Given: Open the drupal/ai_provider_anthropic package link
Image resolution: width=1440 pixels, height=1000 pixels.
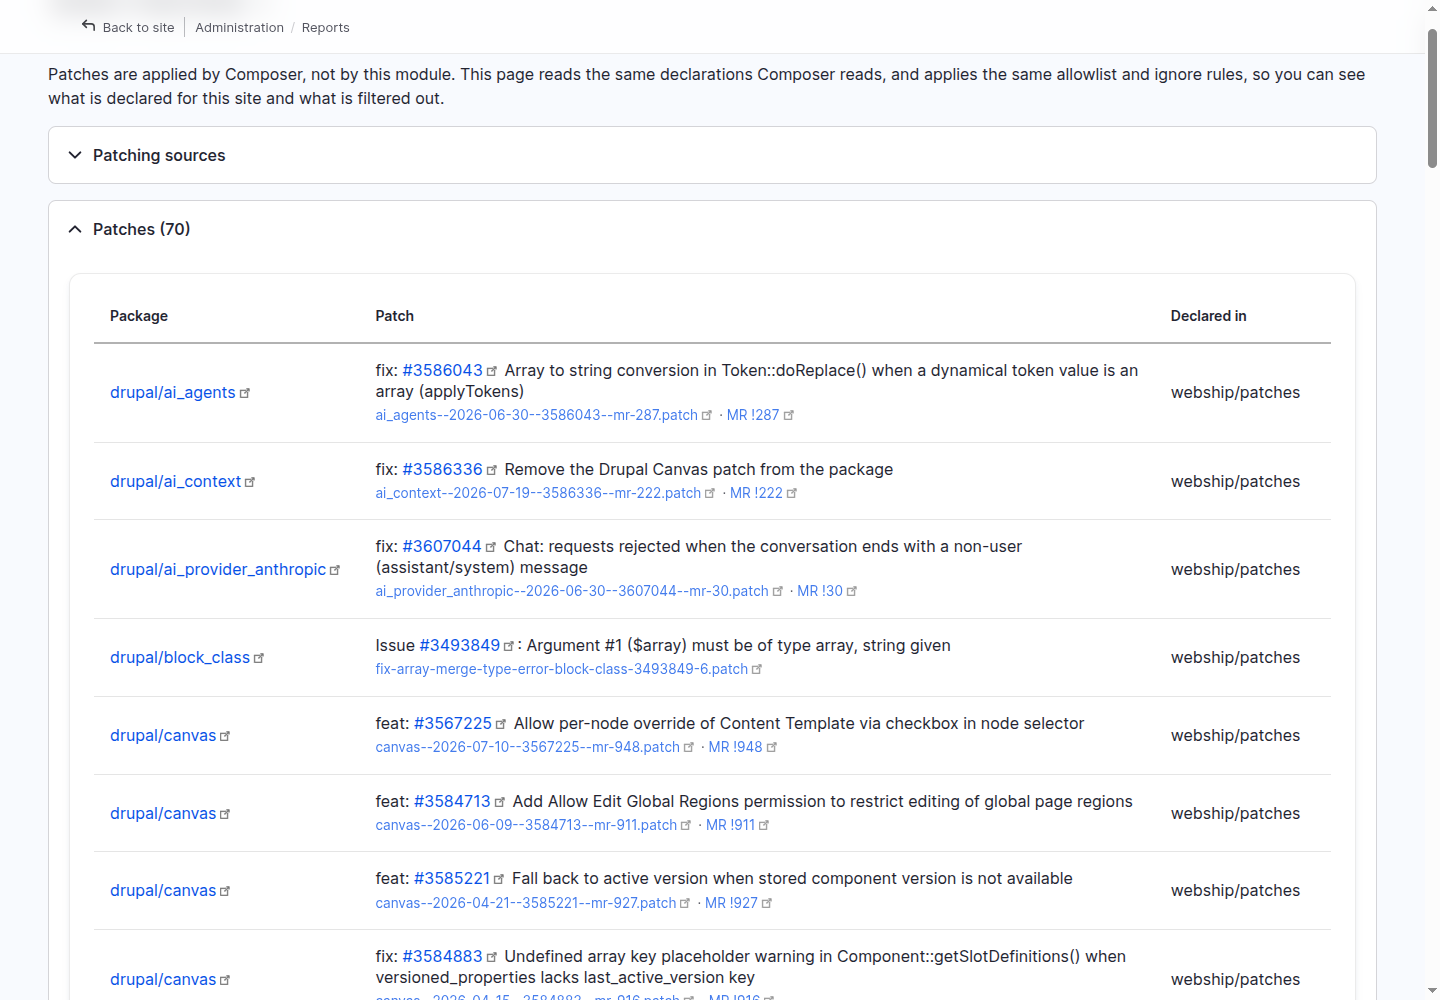Looking at the screenshot, I should coord(218,569).
